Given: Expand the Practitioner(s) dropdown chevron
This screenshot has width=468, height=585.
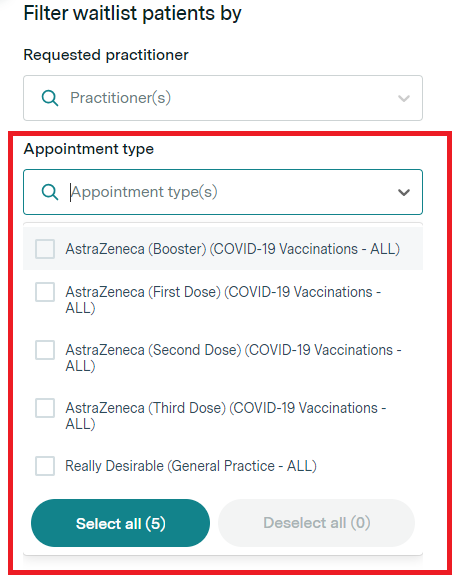Looking at the screenshot, I should 404,98.
